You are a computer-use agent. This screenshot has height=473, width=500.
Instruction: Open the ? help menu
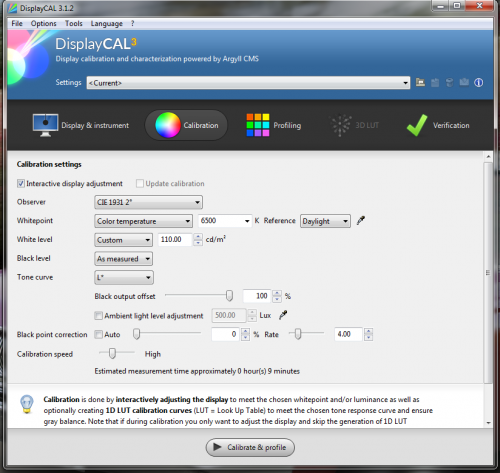132,24
